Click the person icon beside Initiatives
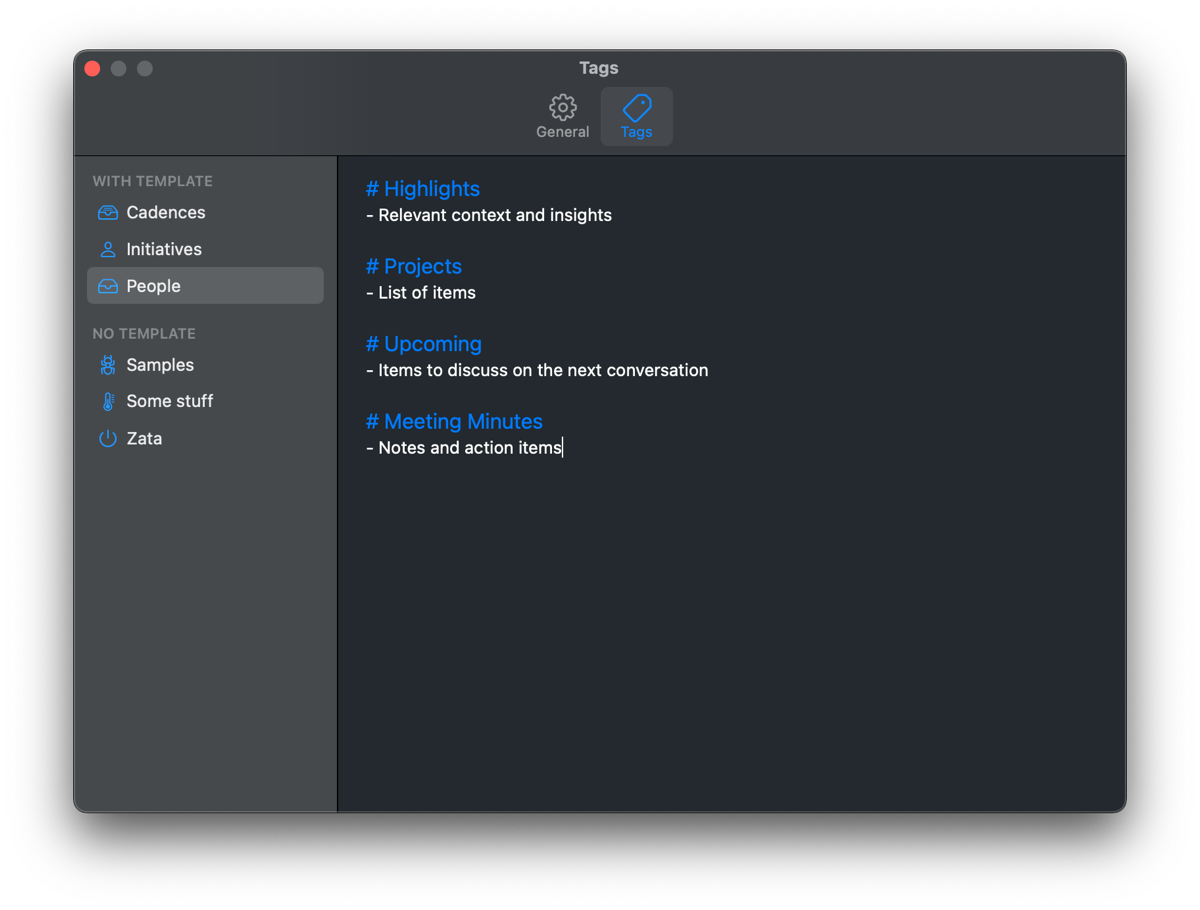This screenshot has width=1200, height=910. [108, 250]
